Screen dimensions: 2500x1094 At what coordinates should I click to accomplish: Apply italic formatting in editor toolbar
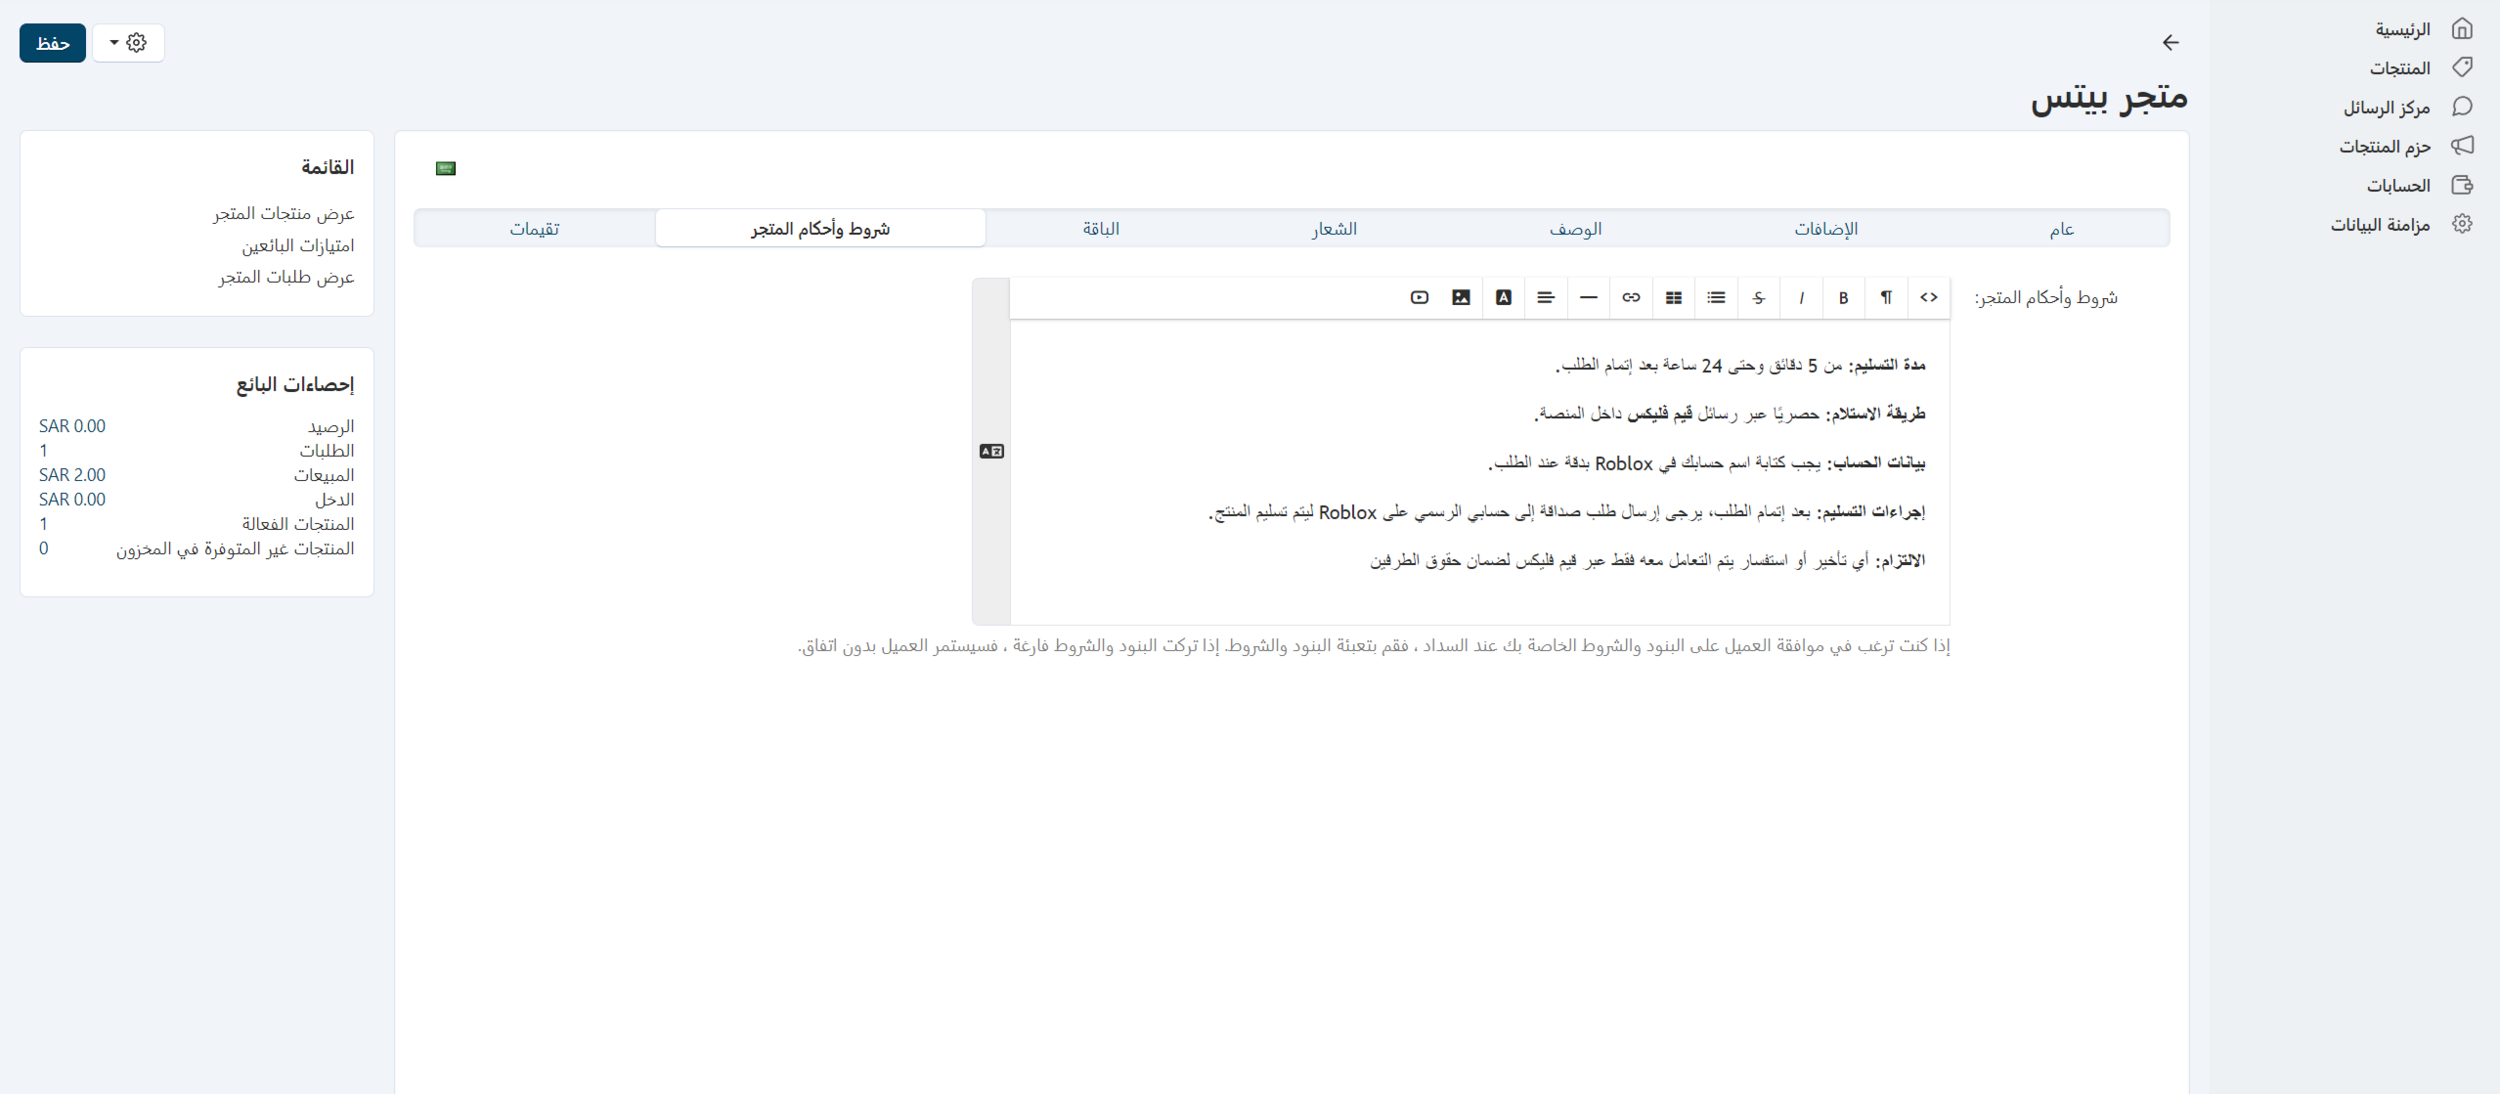1801,297
